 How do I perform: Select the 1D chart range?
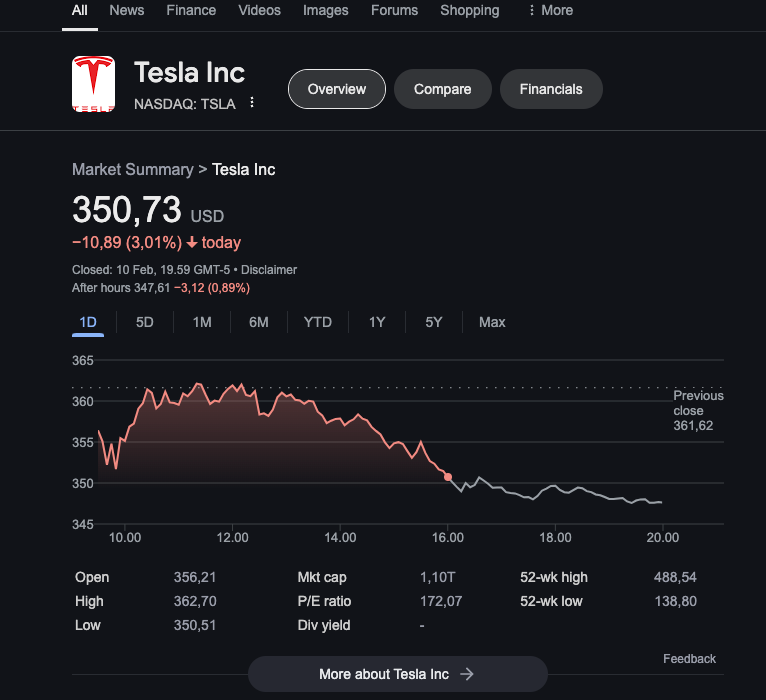[x=88, y=322]
